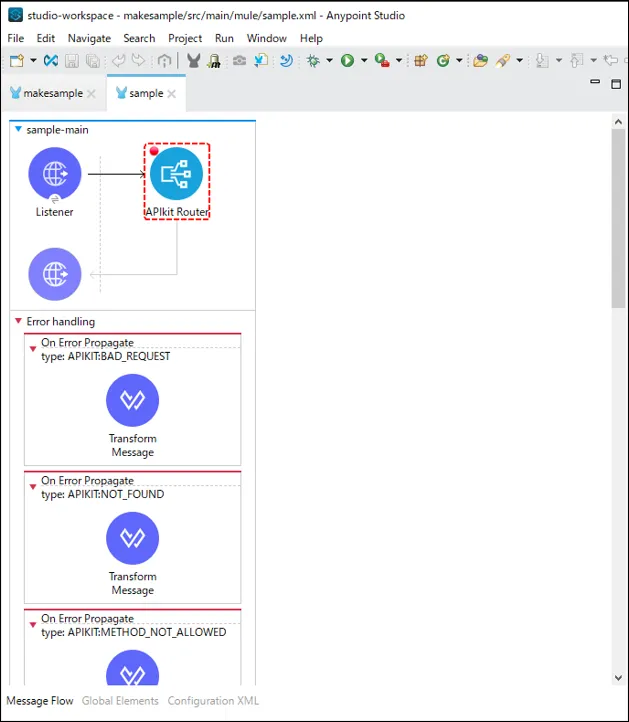Switch to the Configuration XML view tab
The image size is (629, 722).
pos(213,701)
